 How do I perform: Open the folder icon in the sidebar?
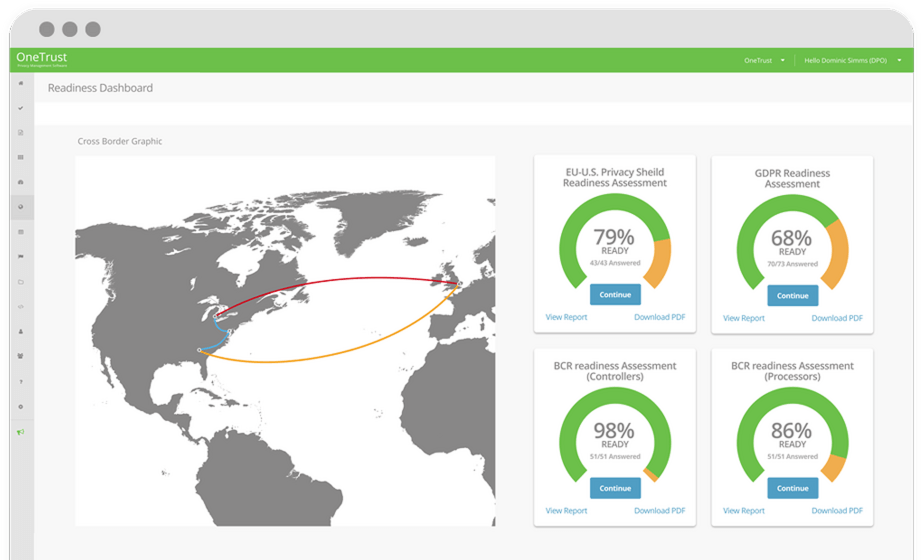point(21,282)
